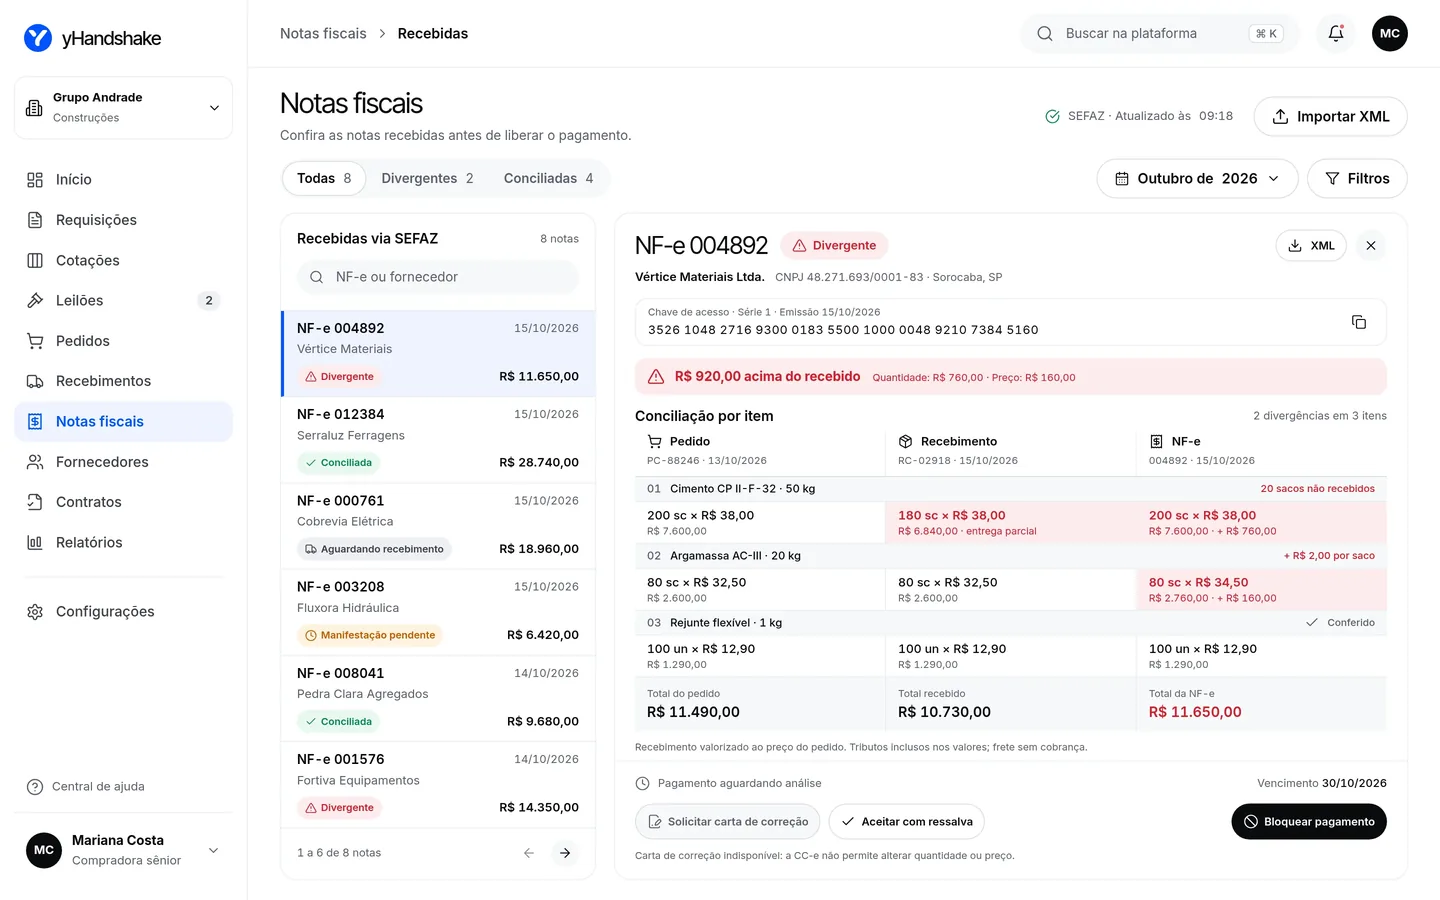Select NF-e 003208 Fluxora Hidráulica note
The width and height of the screenshot is (1440, 900).
pos(438,613)
